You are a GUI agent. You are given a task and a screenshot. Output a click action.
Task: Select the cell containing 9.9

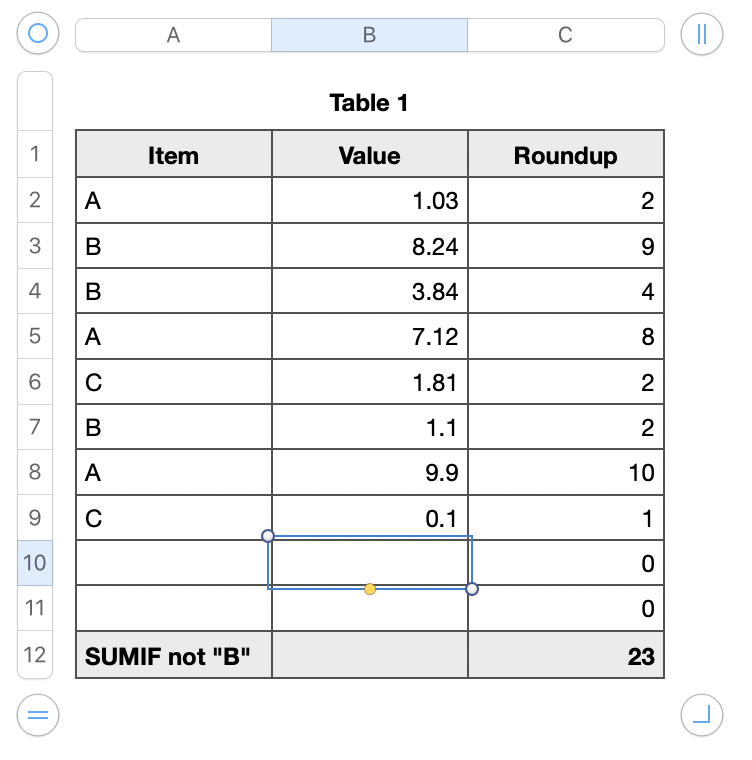[x=370, y=472]
